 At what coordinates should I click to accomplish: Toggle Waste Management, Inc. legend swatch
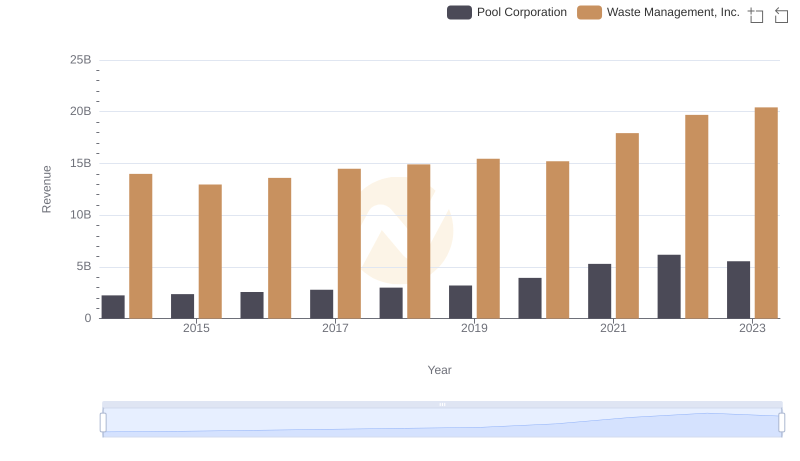pos(589,12)
